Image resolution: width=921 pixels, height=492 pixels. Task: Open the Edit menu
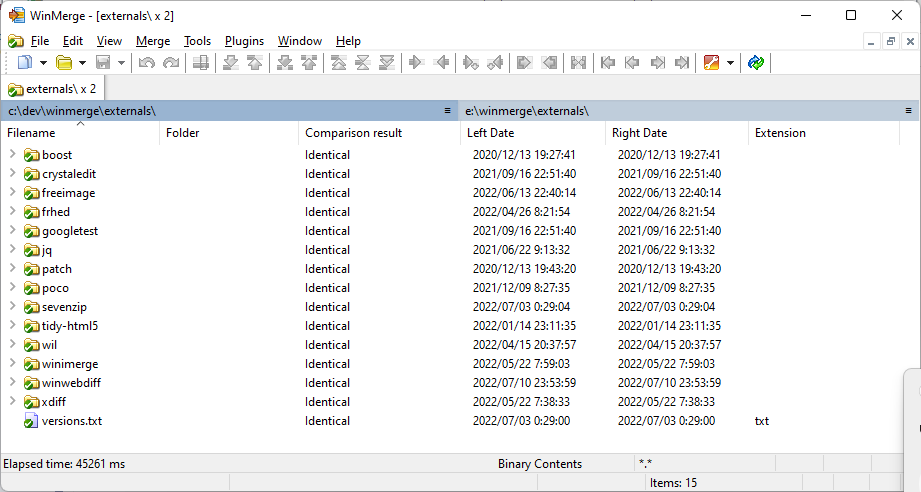pyautogui.click(x=73, y=41)
